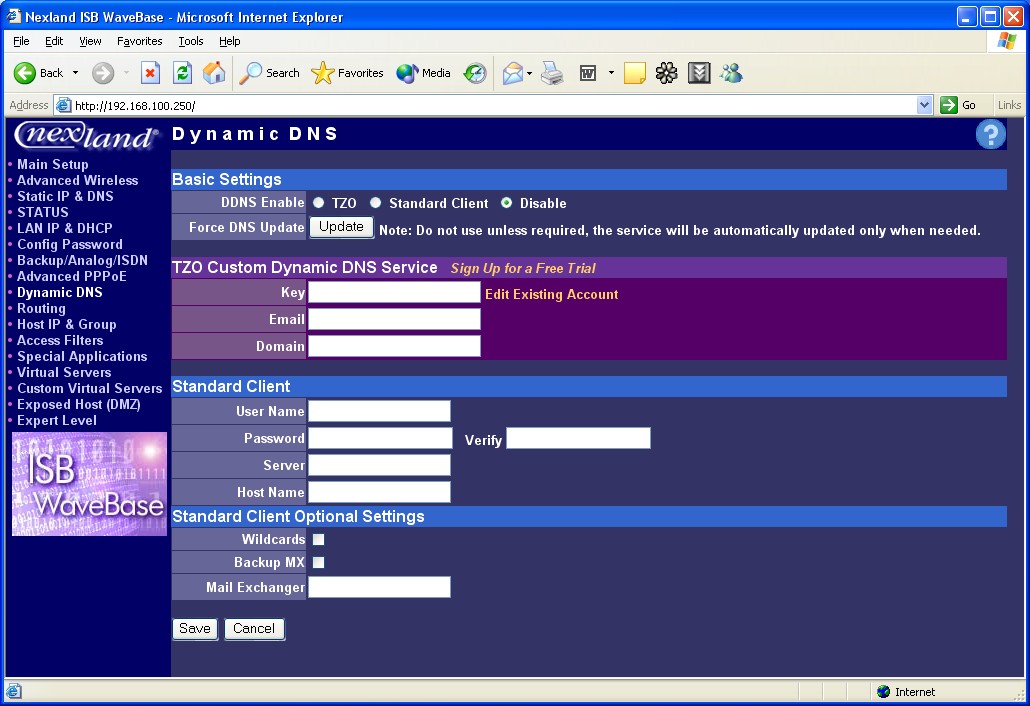1030x706 pixels.
Task: Open the Routing page
Action: tap(41, 308)
